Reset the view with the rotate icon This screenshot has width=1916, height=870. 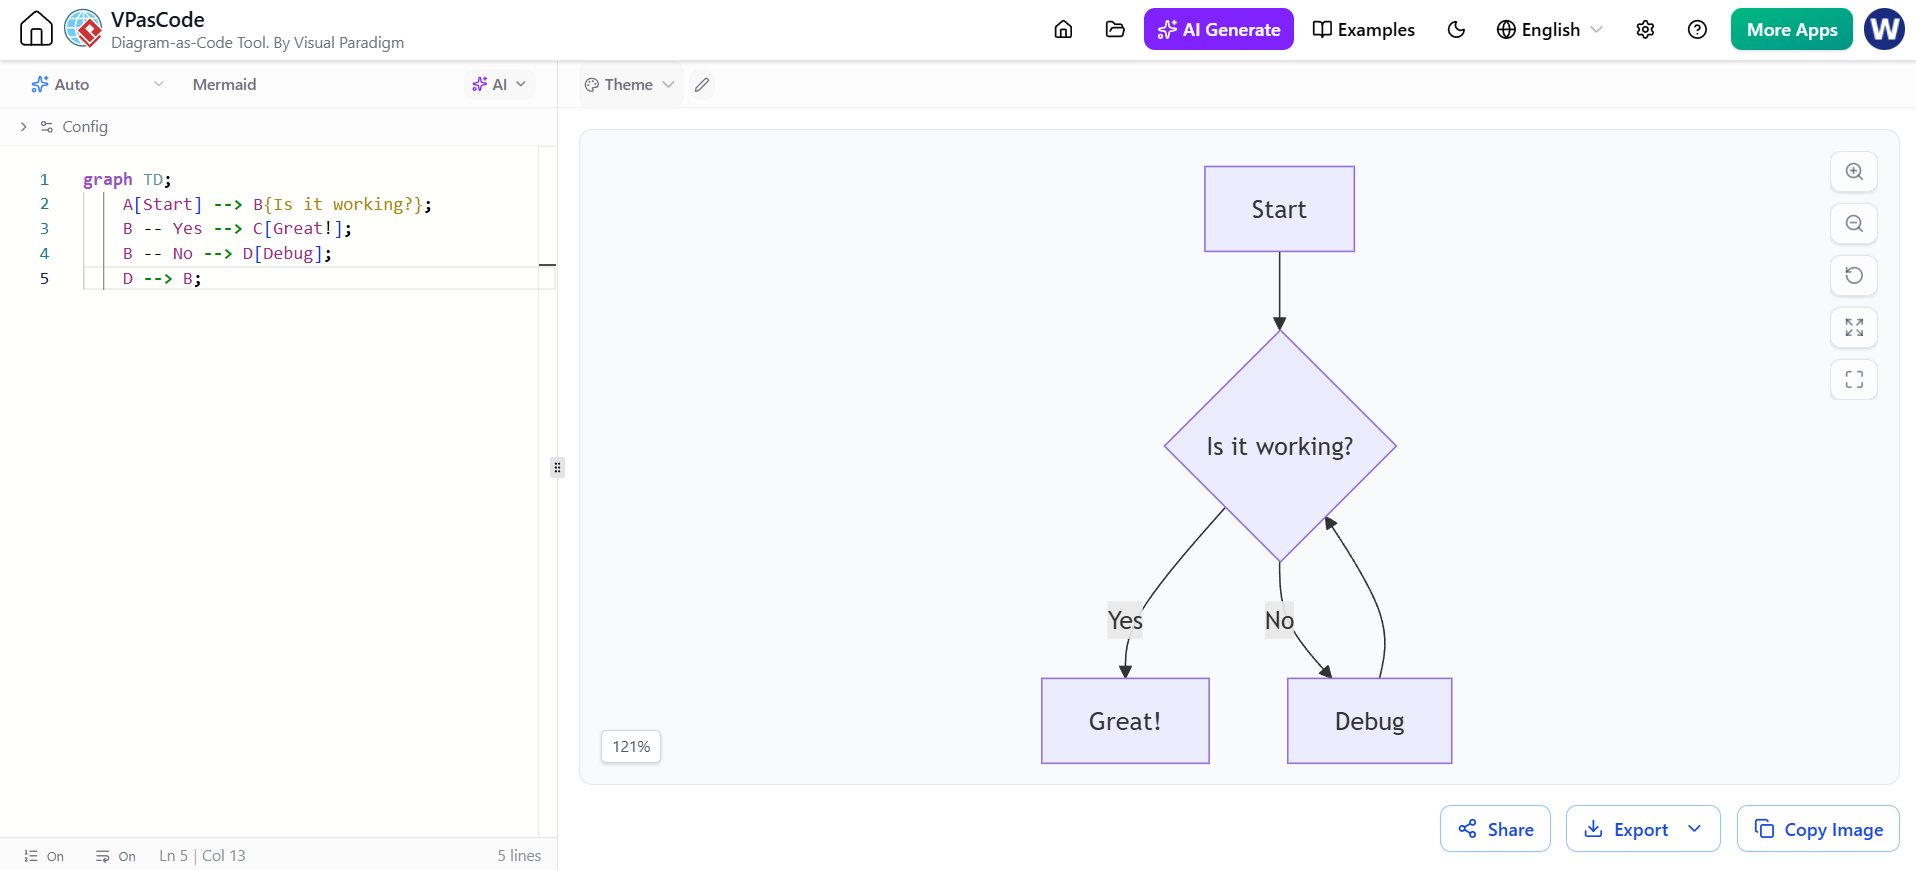coord(1854,275)
